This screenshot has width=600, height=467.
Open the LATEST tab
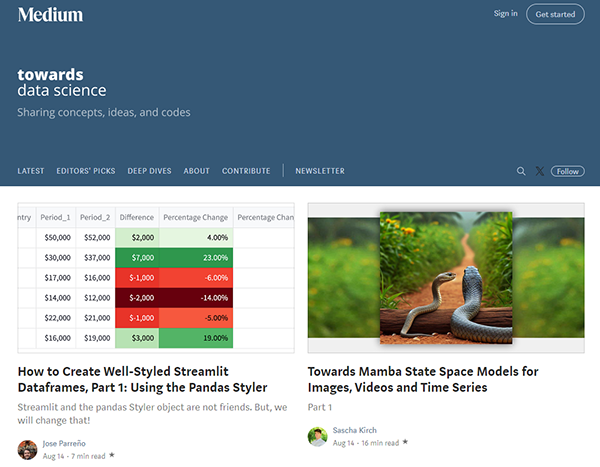31,171
